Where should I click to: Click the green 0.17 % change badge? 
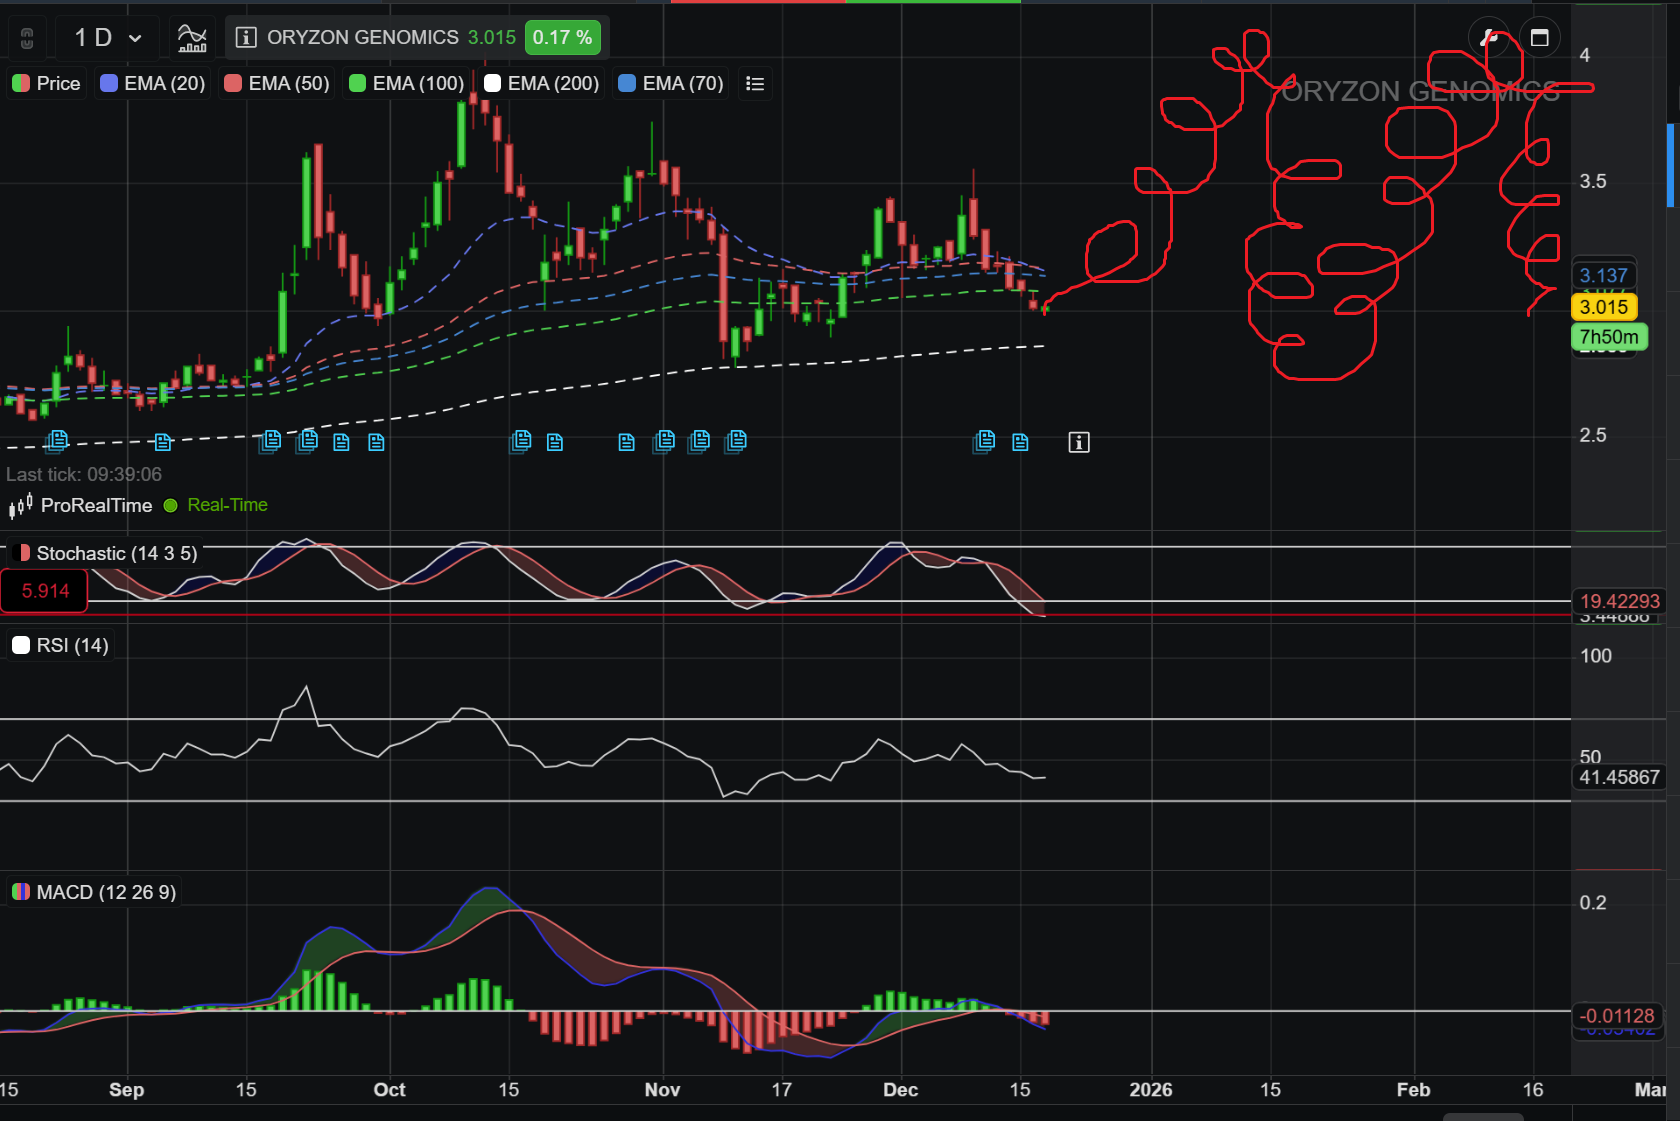click(562, 38)
